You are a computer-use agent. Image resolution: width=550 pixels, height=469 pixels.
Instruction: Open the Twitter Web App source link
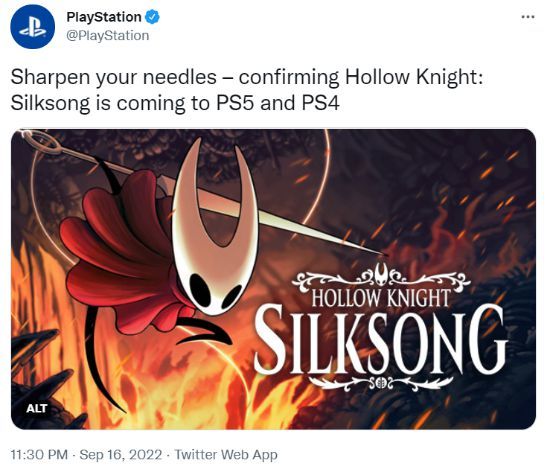click(x=226, y=455)
